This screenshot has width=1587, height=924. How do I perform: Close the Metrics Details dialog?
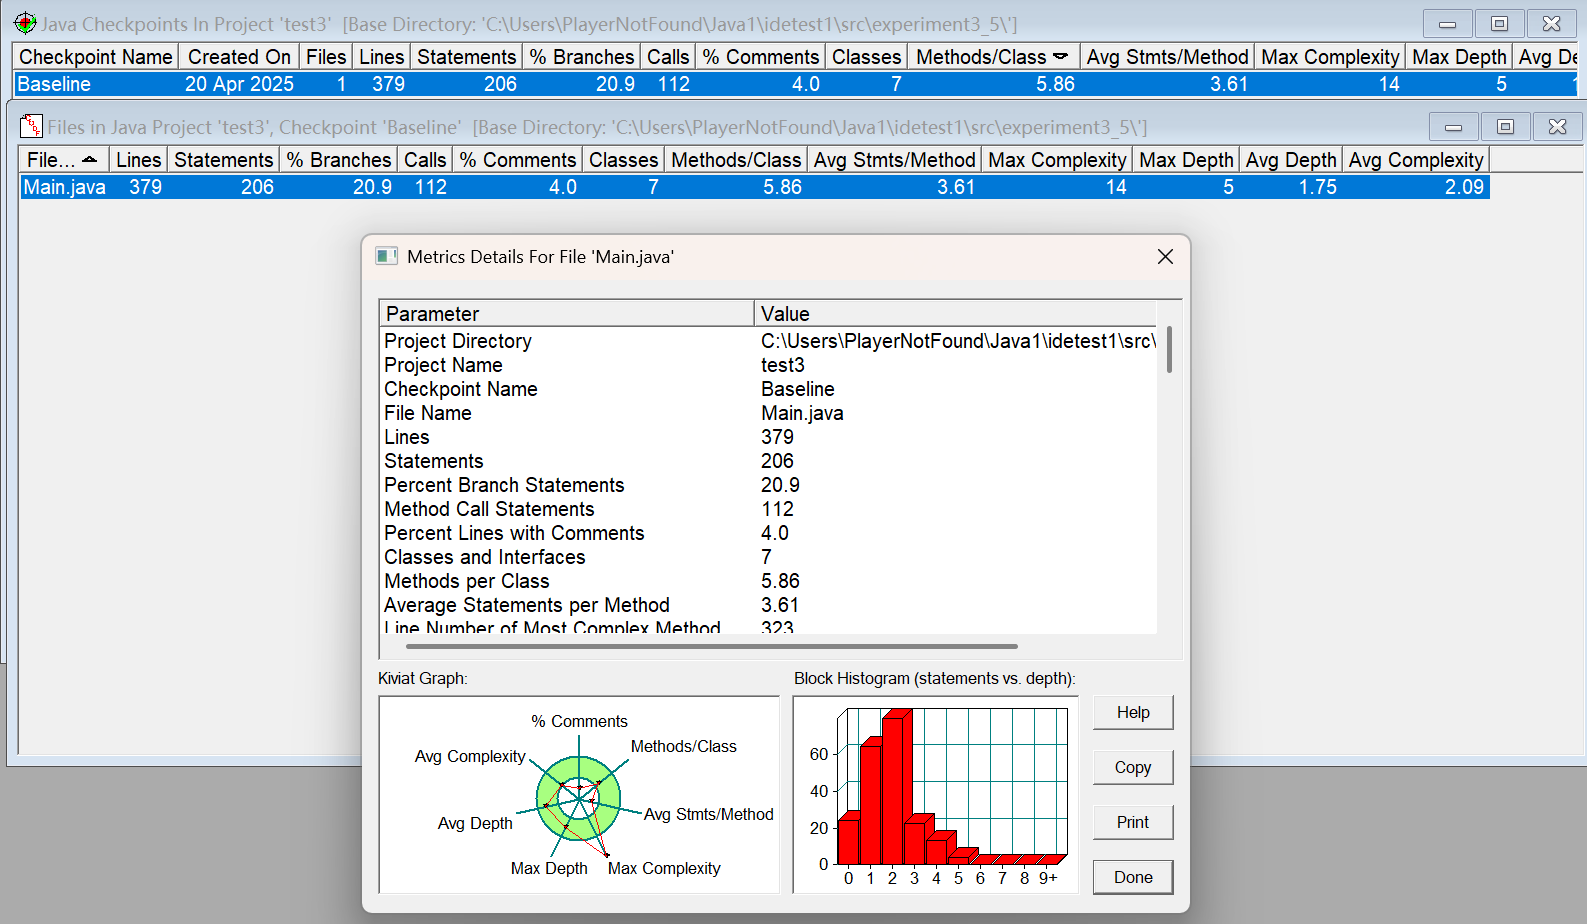click(x=1165, y=257)
